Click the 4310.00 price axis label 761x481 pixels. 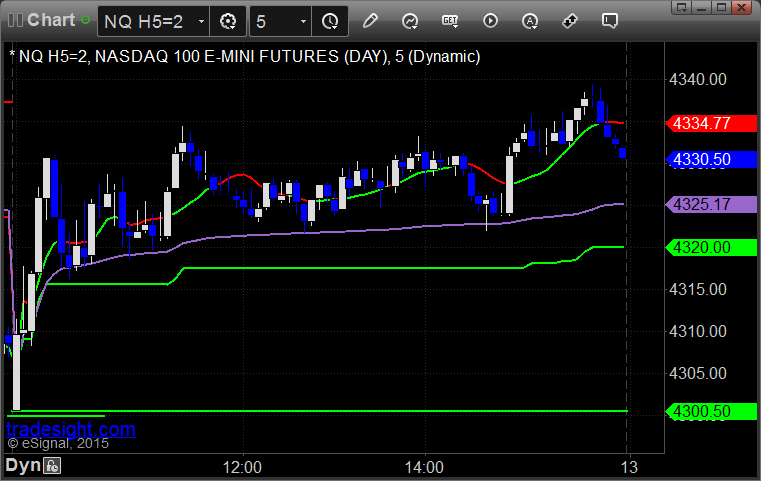[698, 332]
